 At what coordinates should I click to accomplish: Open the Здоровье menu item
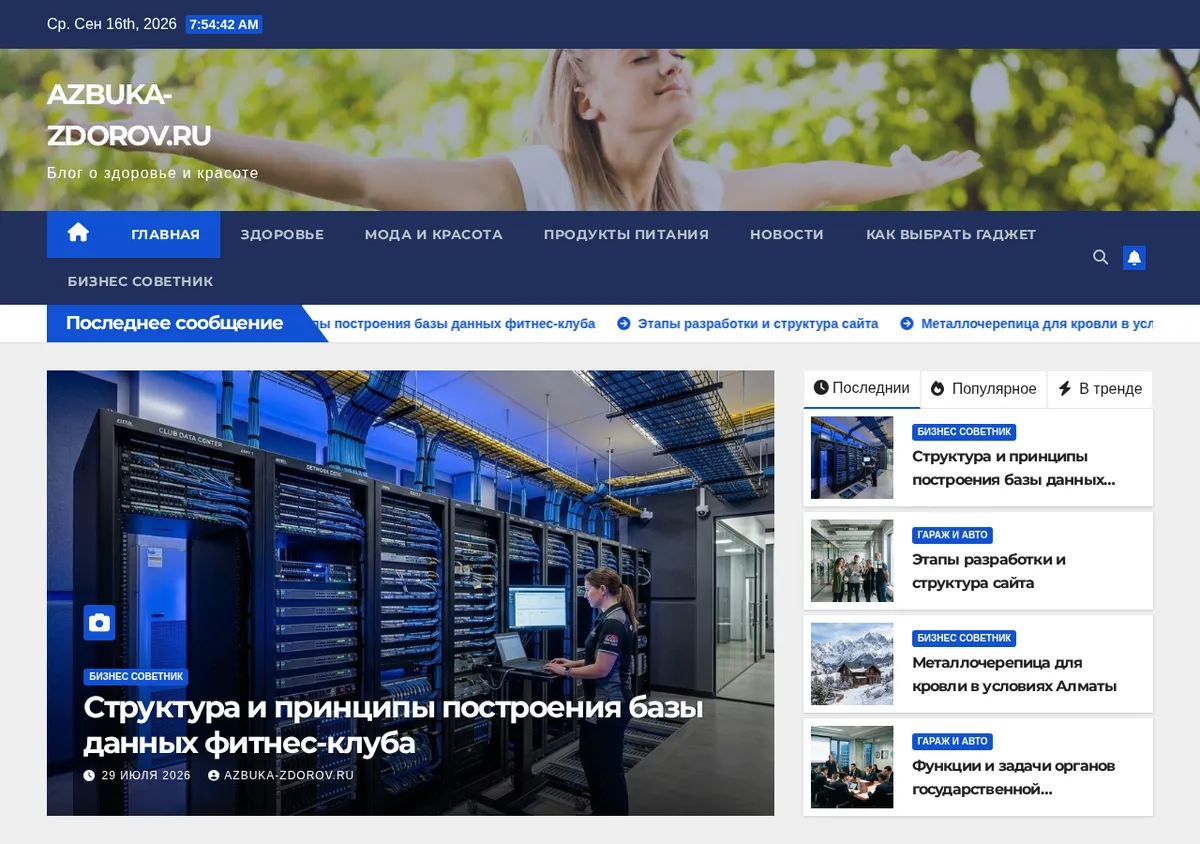pyautogui.click(x=282, y=234)
